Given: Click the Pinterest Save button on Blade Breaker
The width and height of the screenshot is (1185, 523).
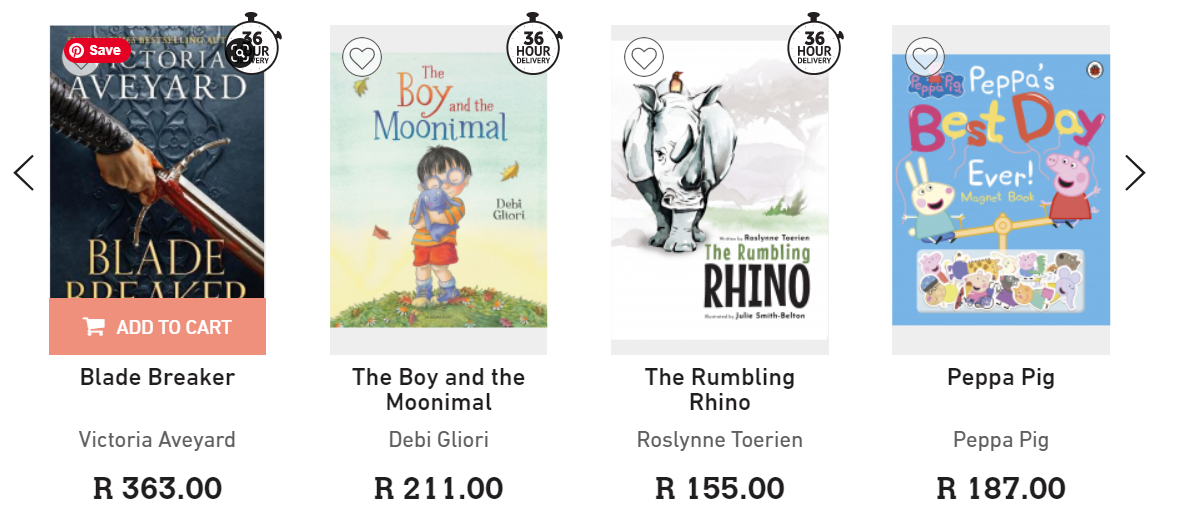Looking at the screenshot, I should pos(96,50).
